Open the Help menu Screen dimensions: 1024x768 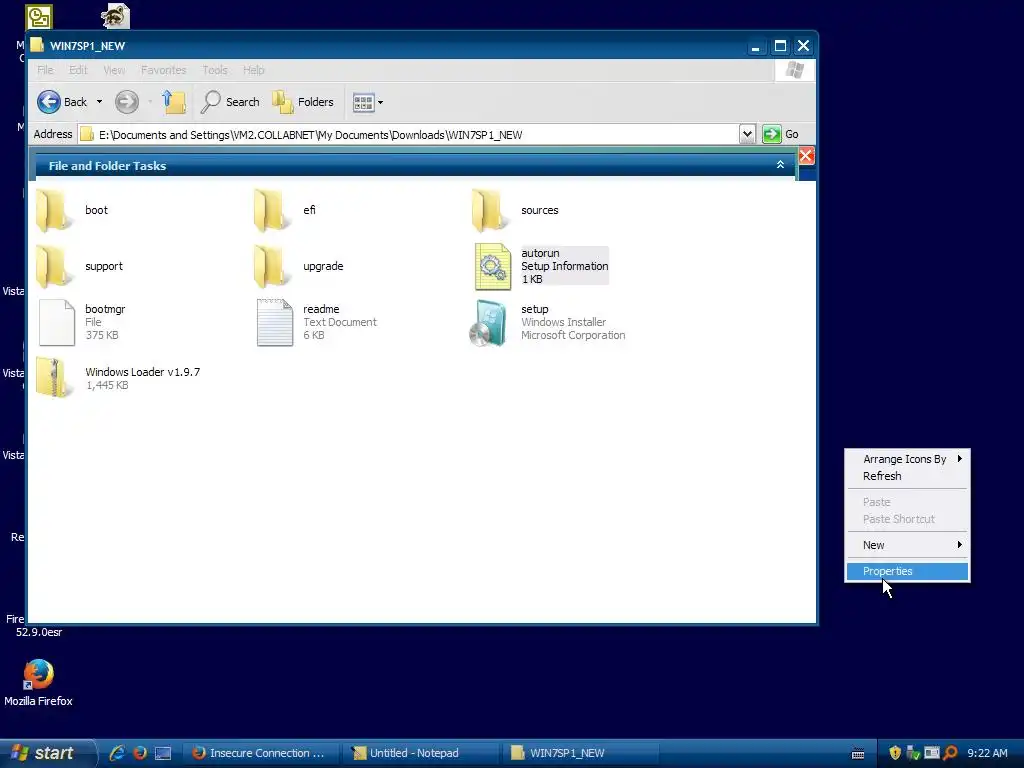(253, 70)
